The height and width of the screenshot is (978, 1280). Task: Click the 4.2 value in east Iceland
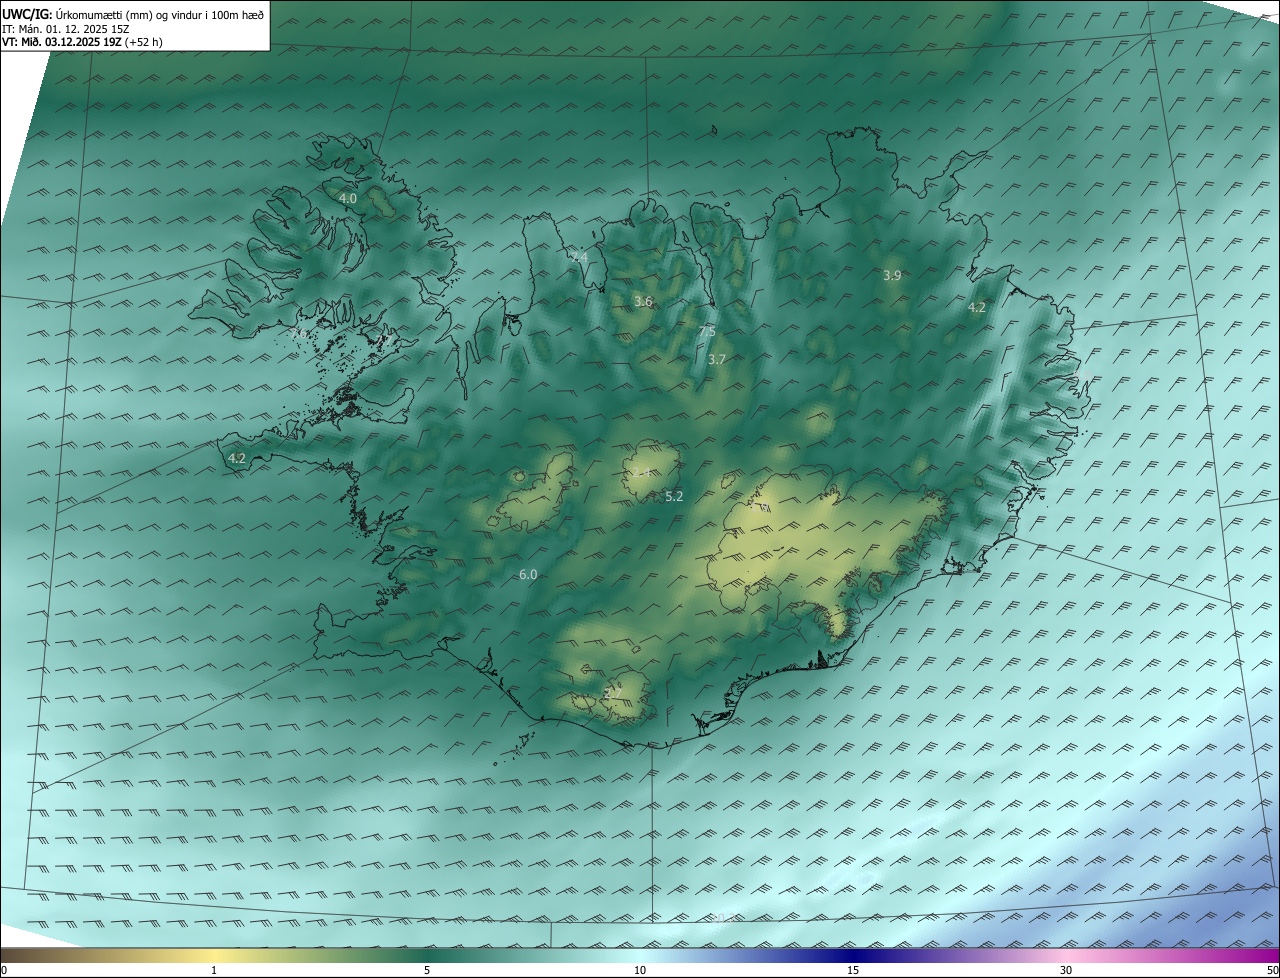[x=977, y=308]
